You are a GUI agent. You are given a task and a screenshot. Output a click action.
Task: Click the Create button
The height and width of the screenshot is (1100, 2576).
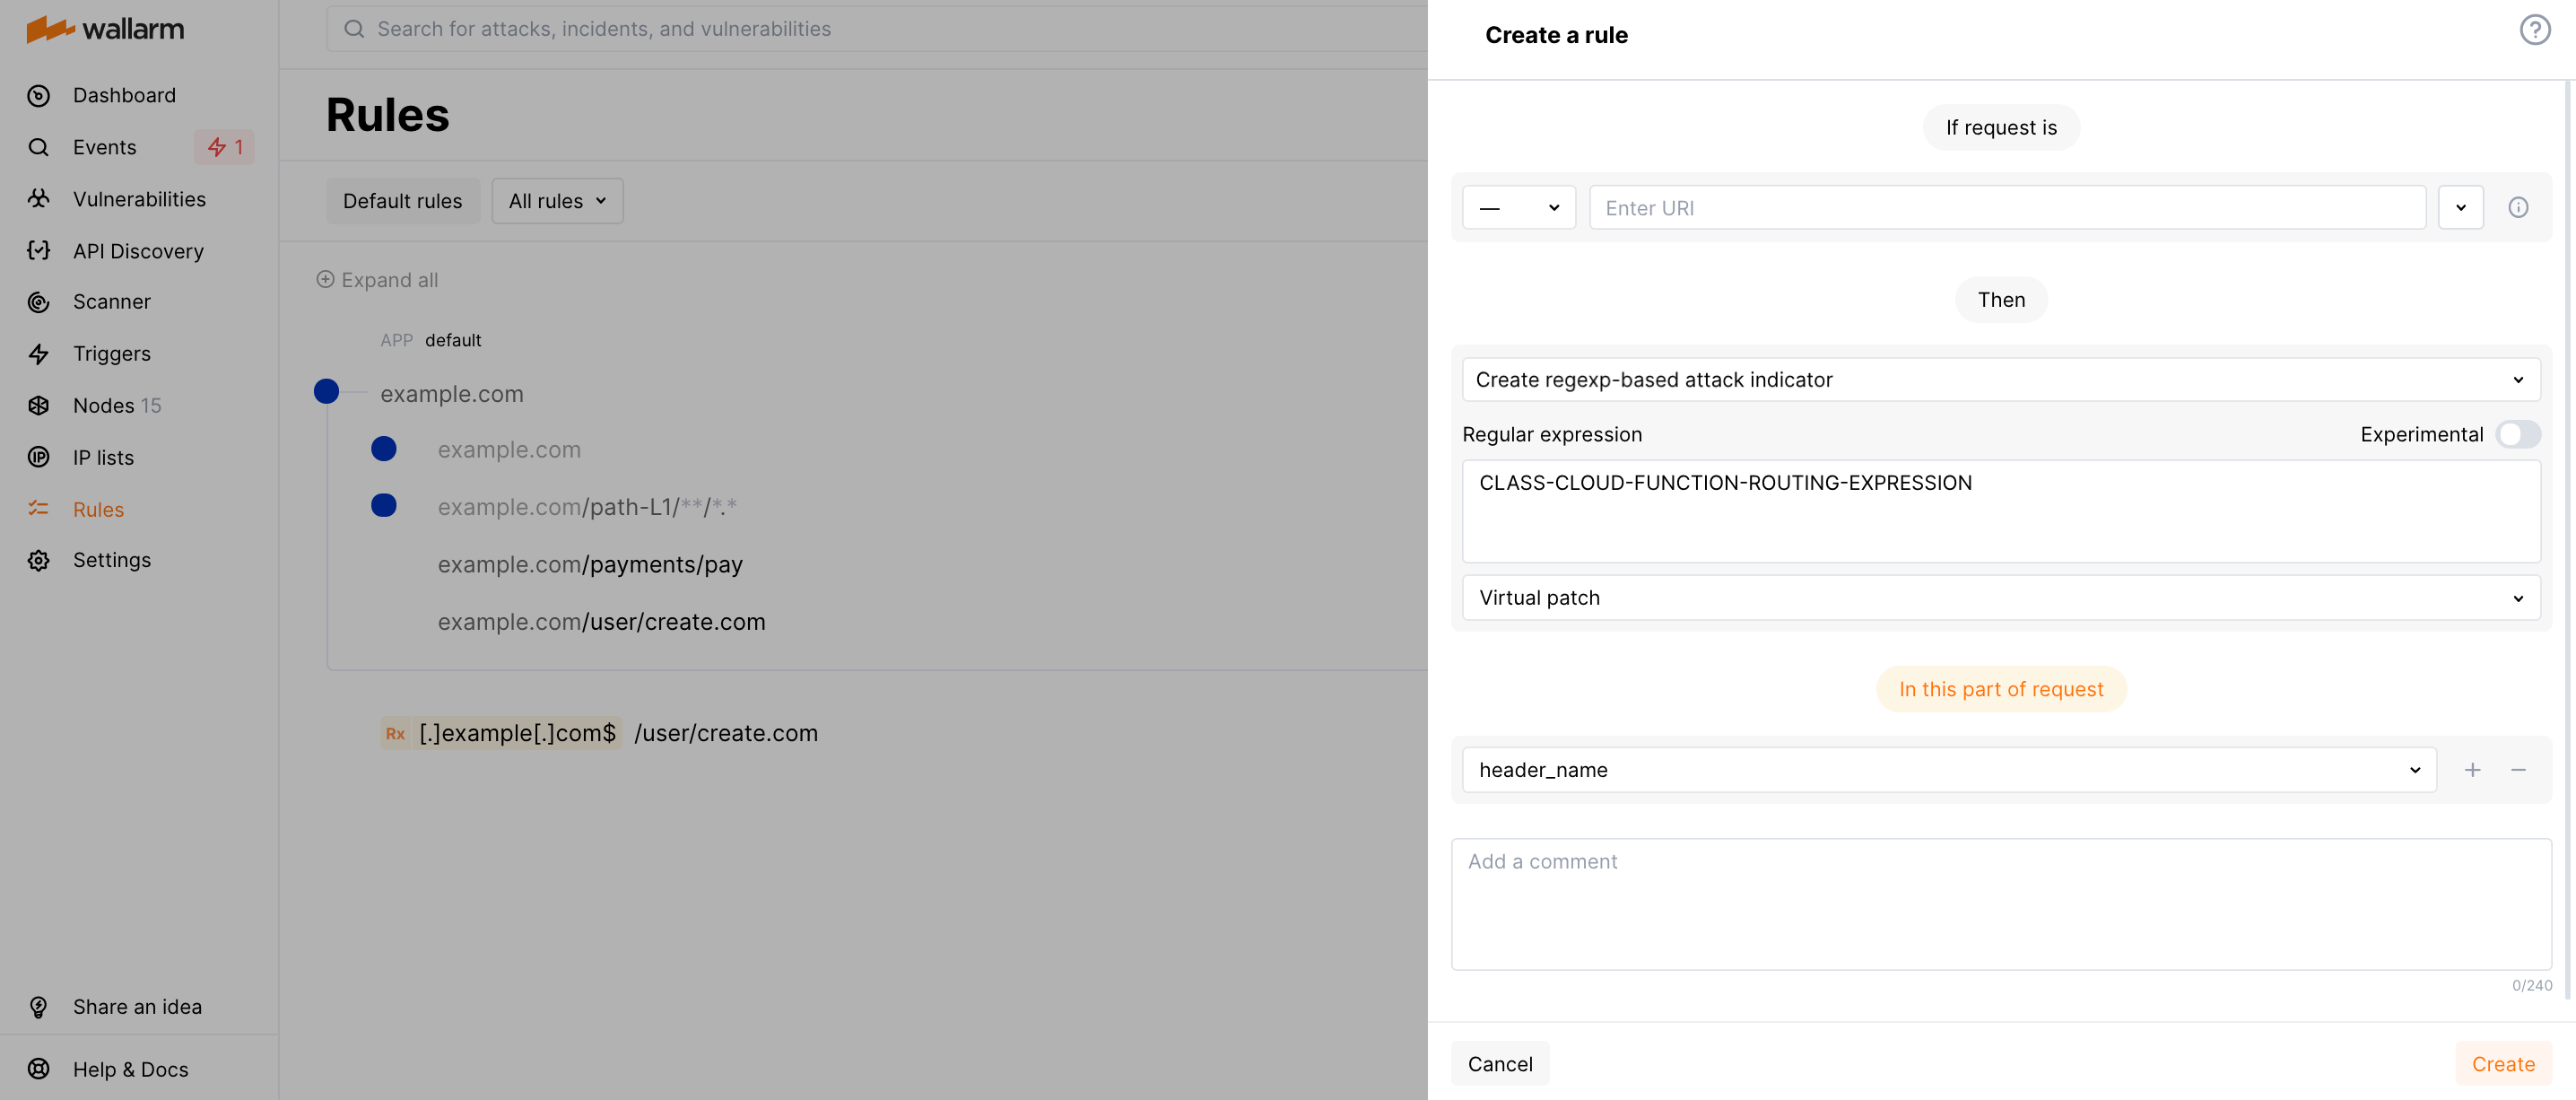pos(2502,1064)
